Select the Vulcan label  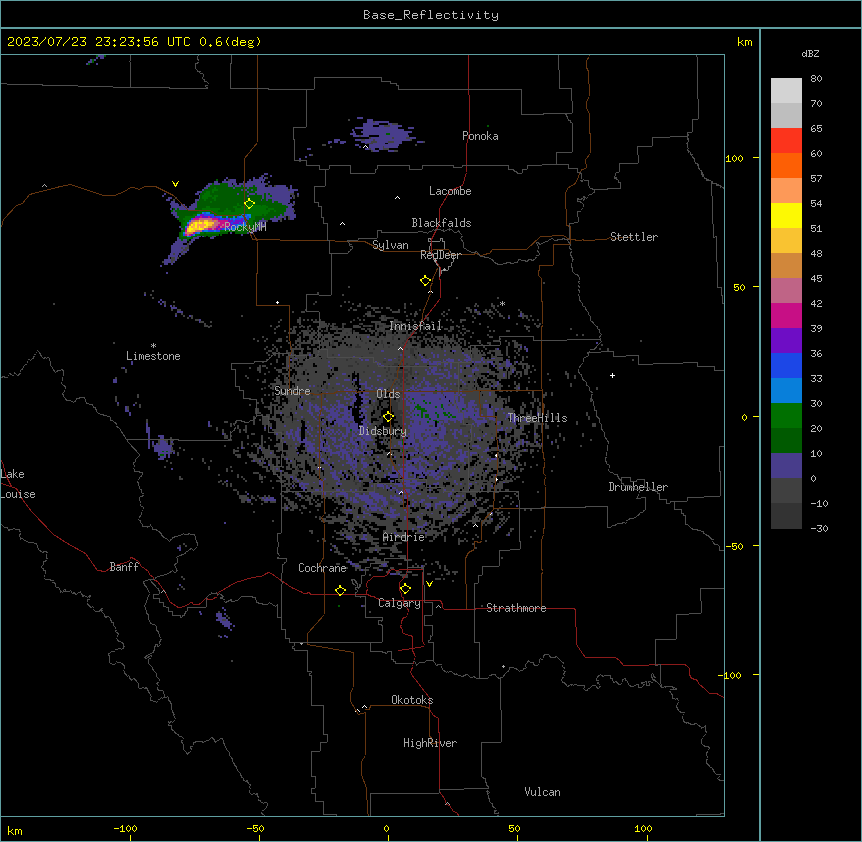tap(543, 792)
